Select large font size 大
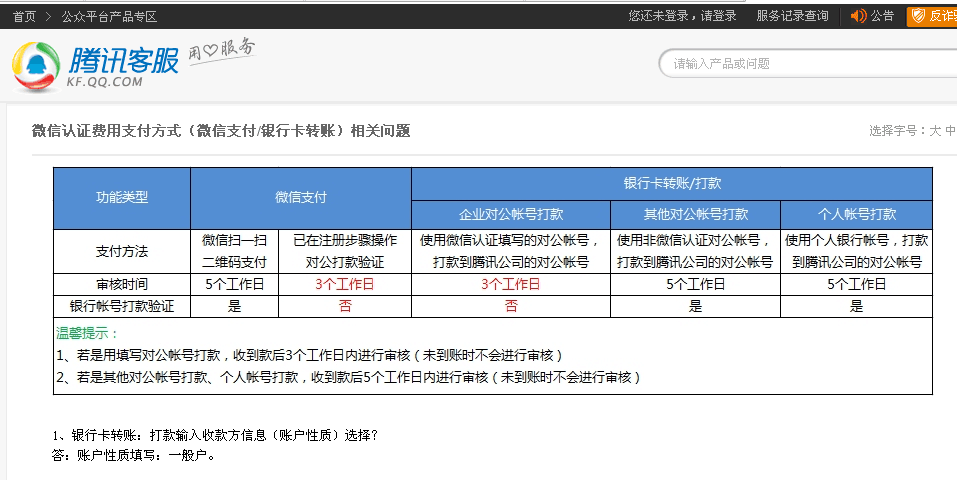The width and height of the screenshot is (957, 480). (935, 131)
